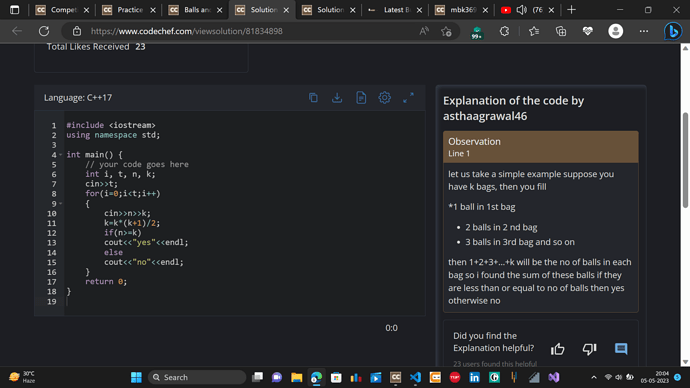Give thumbs down to the explanation

[589, 349]
